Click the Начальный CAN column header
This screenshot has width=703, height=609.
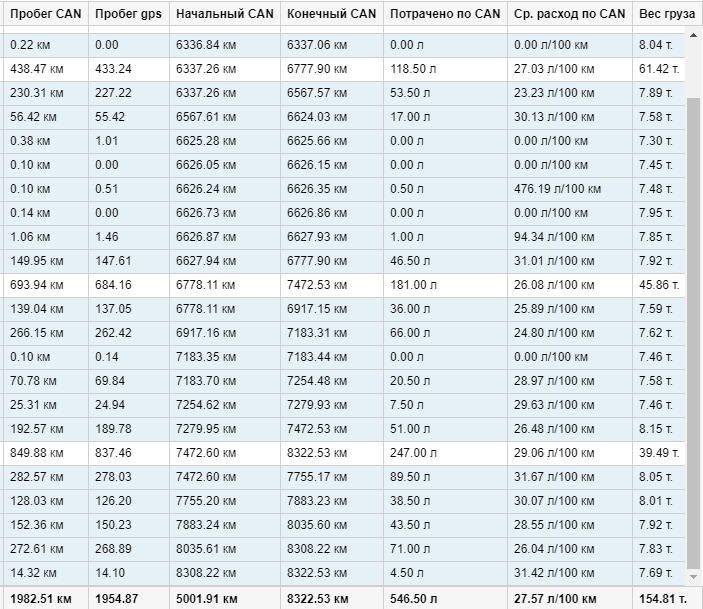225,14
